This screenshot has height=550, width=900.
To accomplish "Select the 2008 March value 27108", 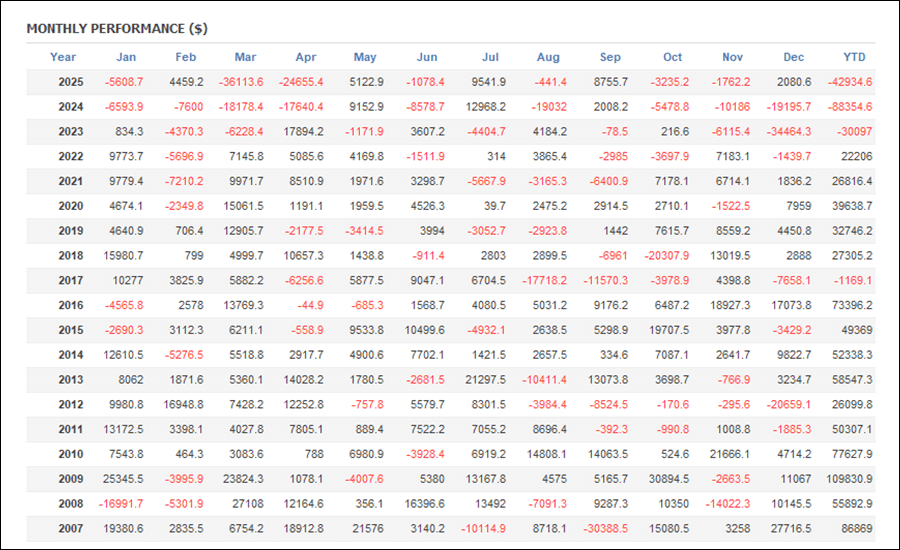I will pos(246,503).
